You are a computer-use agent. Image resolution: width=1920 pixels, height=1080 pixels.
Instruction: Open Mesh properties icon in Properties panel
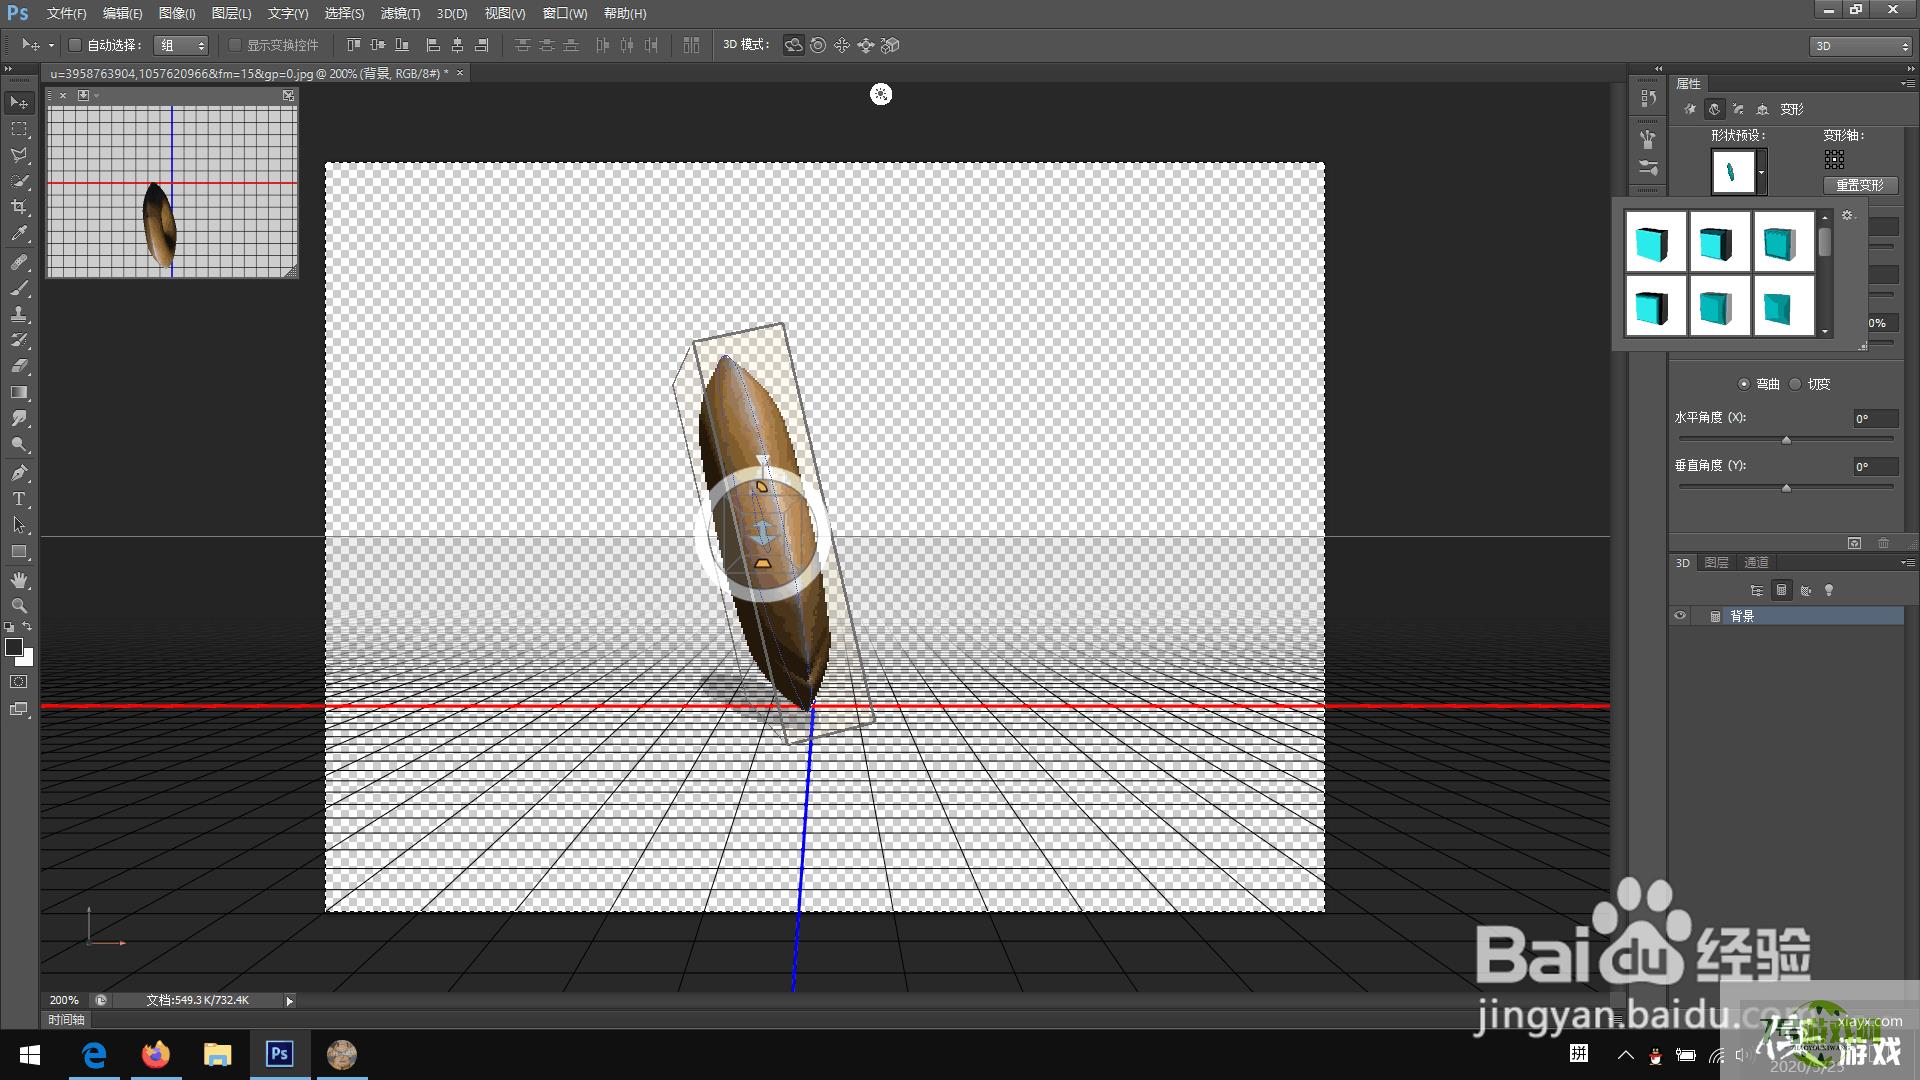tap(1690, 109)
